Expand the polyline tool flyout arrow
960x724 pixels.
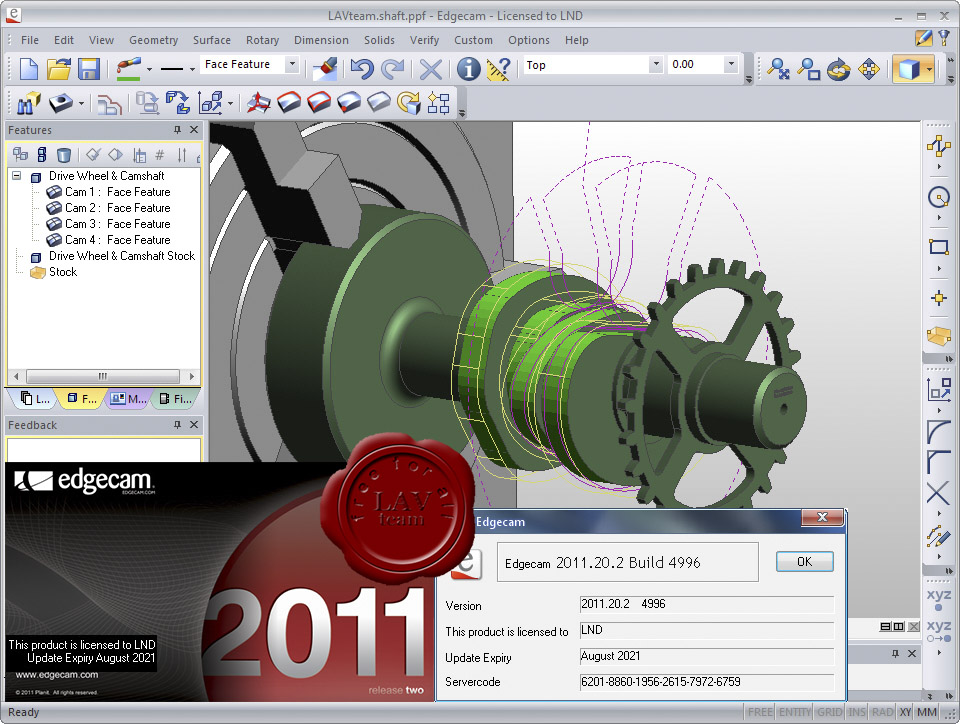pos(939,166)
